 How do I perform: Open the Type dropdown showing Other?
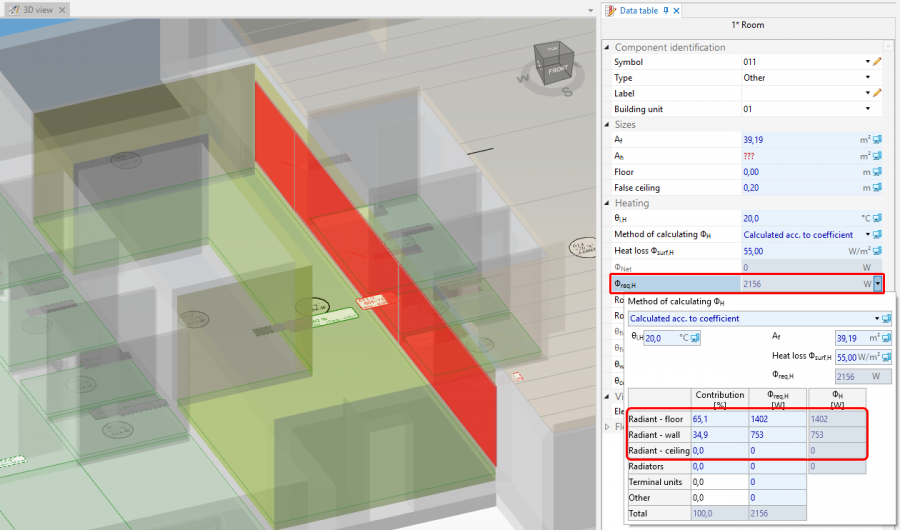click(867, 78)
